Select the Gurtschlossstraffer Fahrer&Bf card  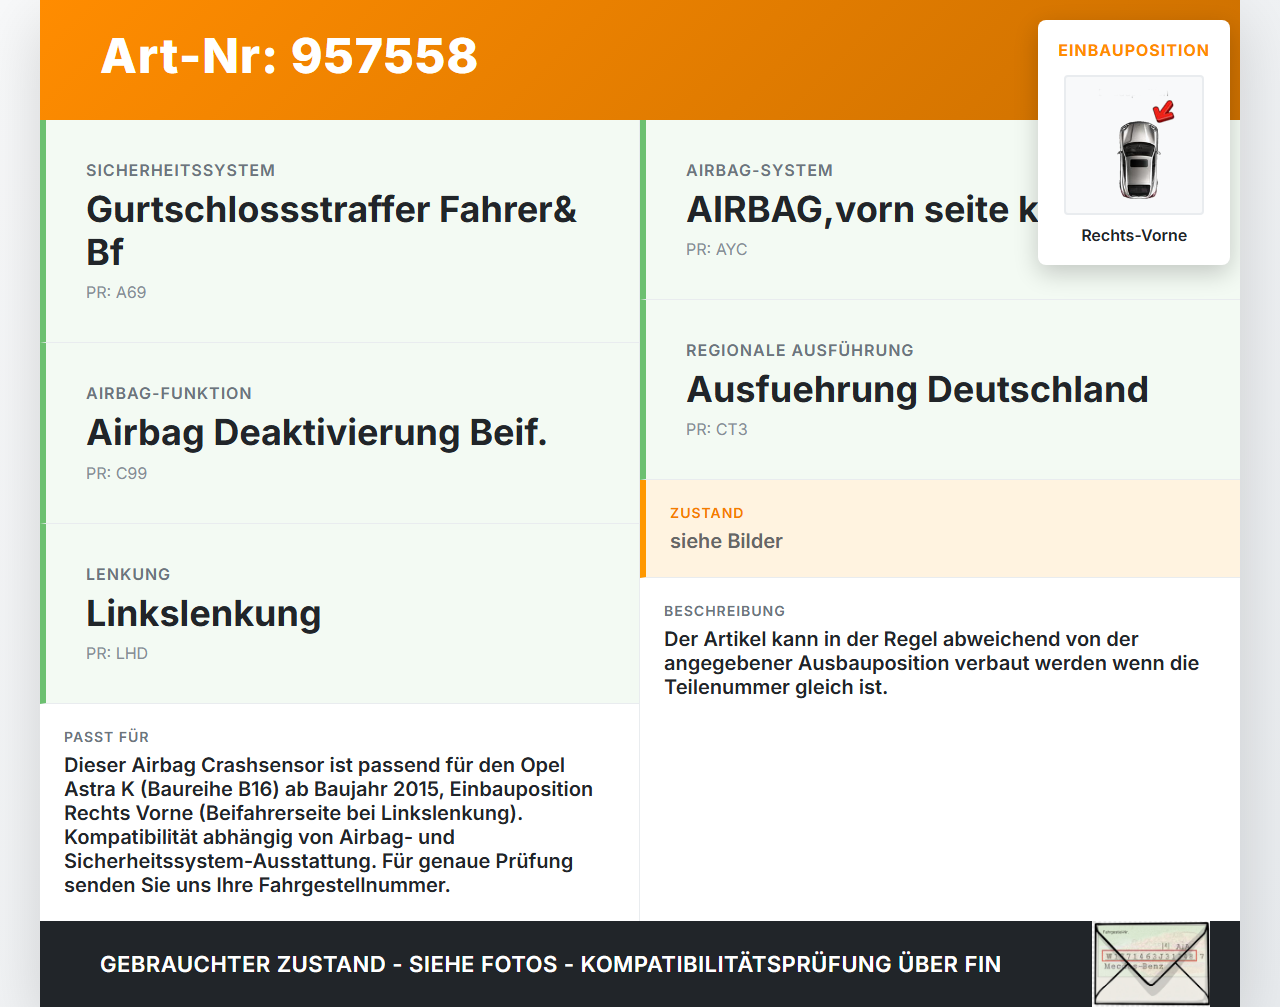(x=330, y=230)
